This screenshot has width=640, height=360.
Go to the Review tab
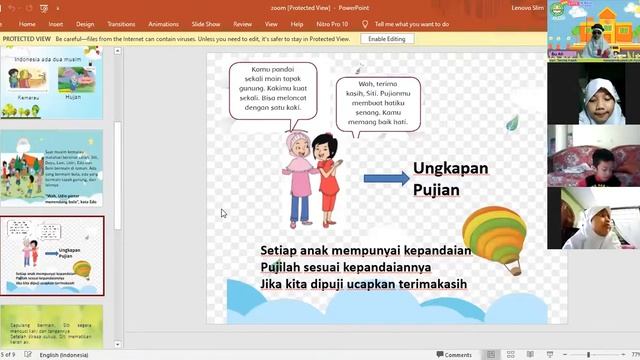coord(242,24)
